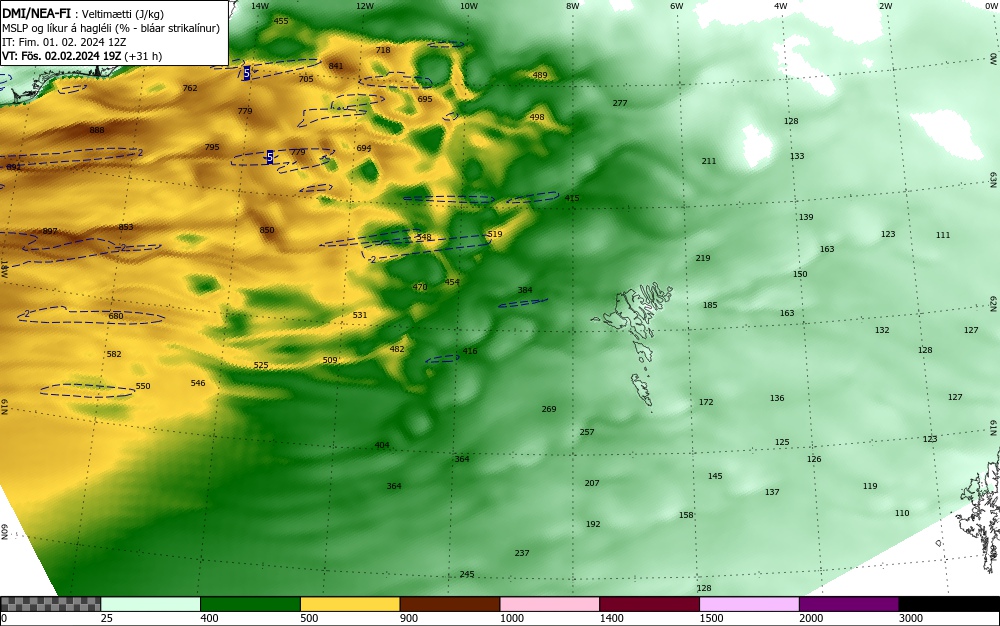The width and height of the screenshot is (1000, 626).
Task: Click the light purple 1500–2000 colorbar segment
Action: [749, 604]
